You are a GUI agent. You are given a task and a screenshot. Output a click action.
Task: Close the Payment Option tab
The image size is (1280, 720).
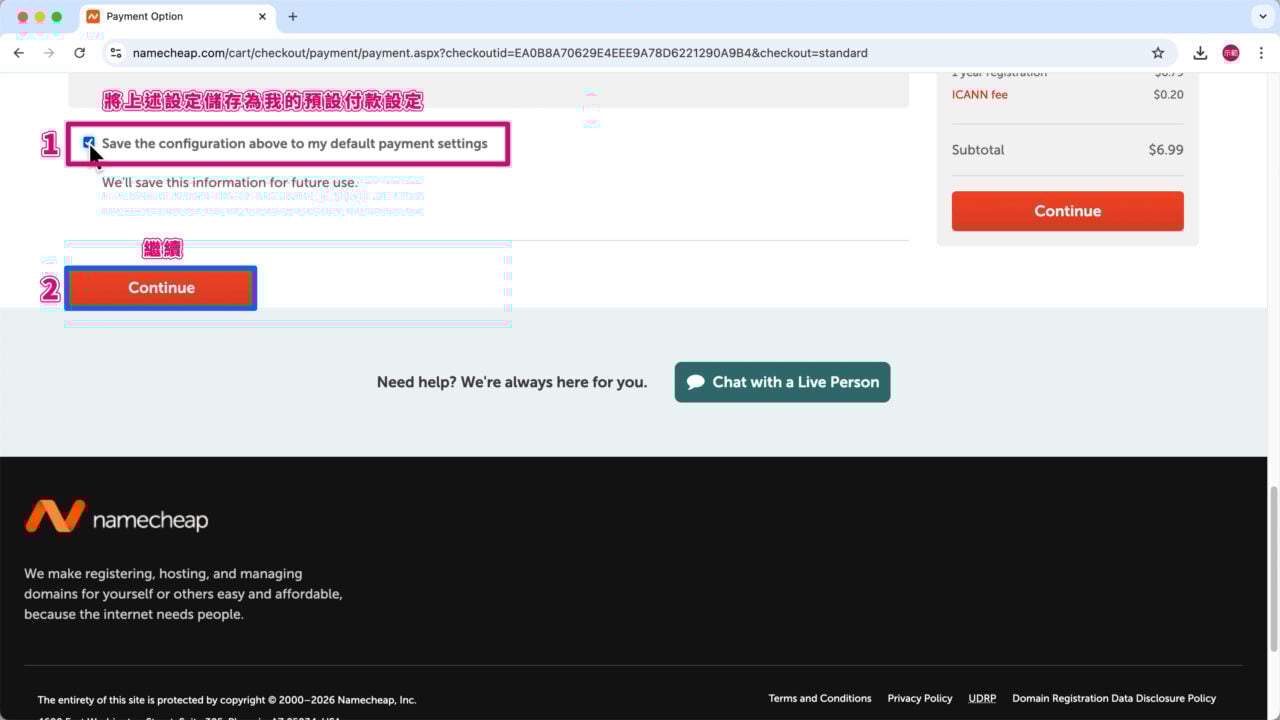[x=263, y=17]
